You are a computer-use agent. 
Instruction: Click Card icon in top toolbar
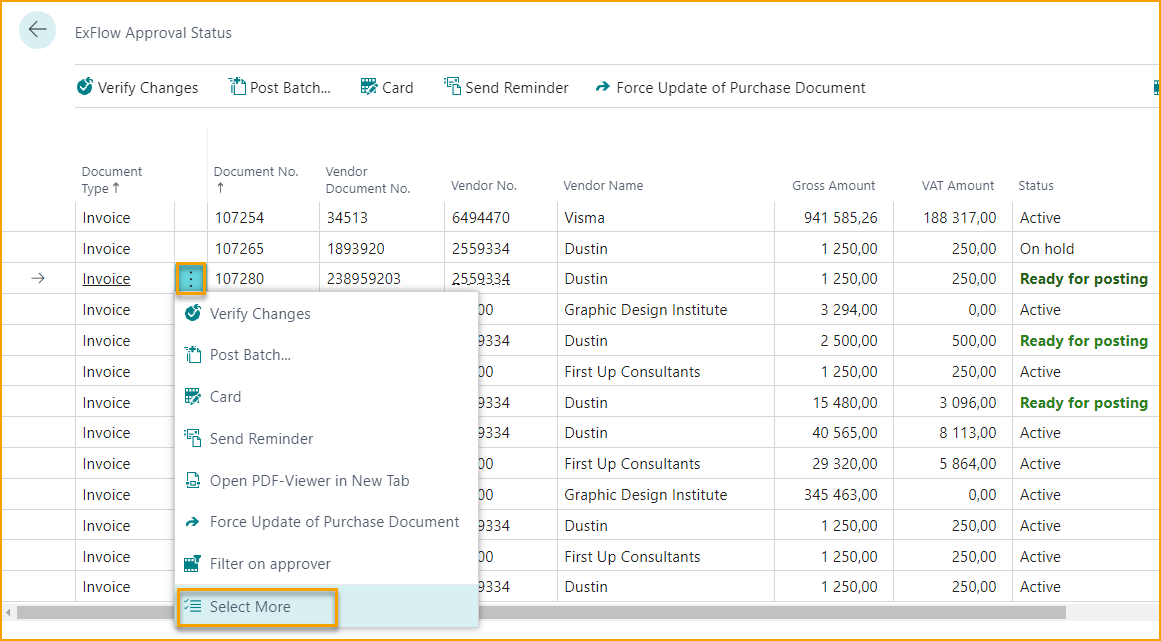click(x=369, y=87)
